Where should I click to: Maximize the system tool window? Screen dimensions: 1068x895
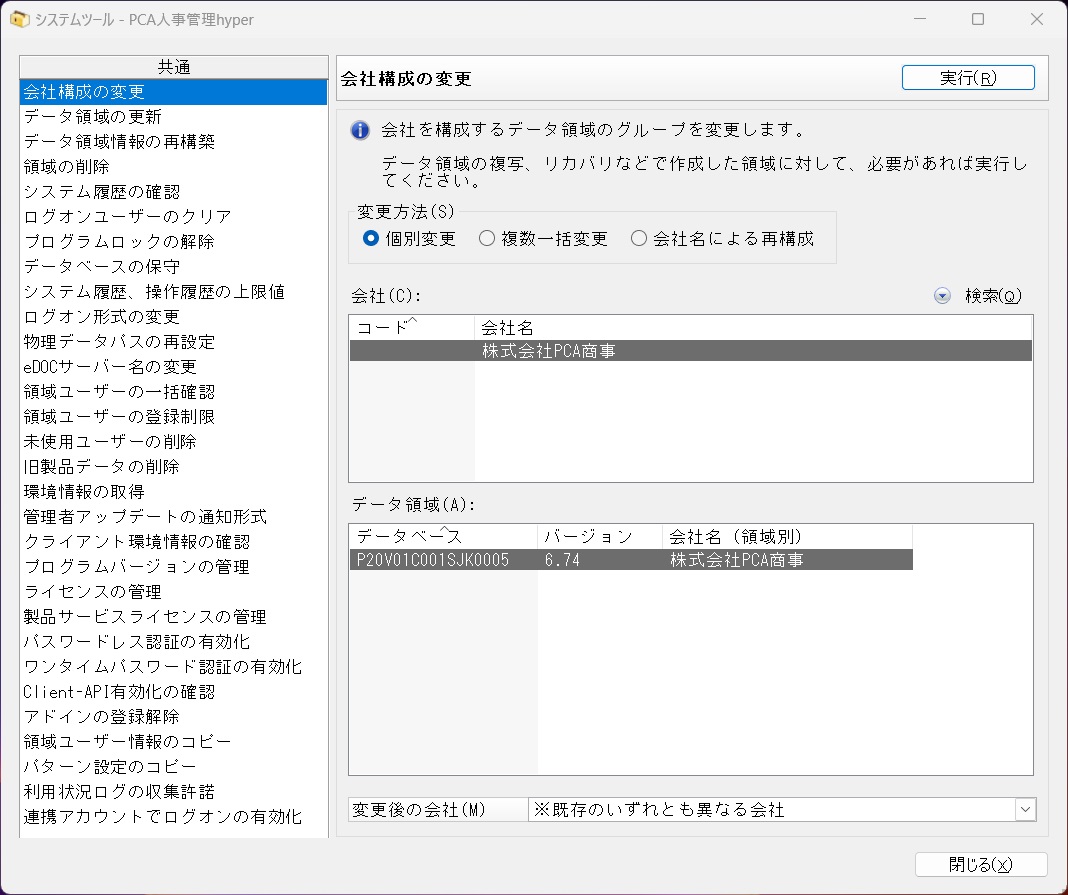pyautogui.click(x=978, y=19)
